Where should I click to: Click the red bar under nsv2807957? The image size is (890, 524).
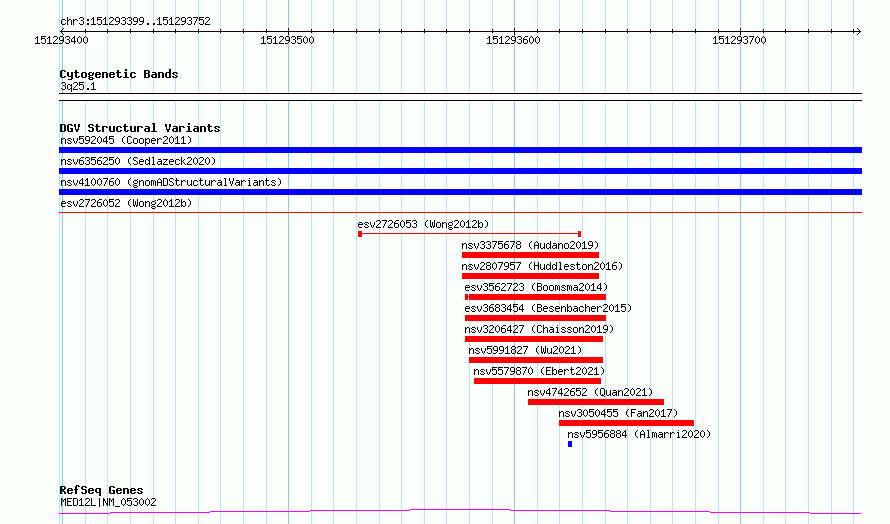(530, 276)
